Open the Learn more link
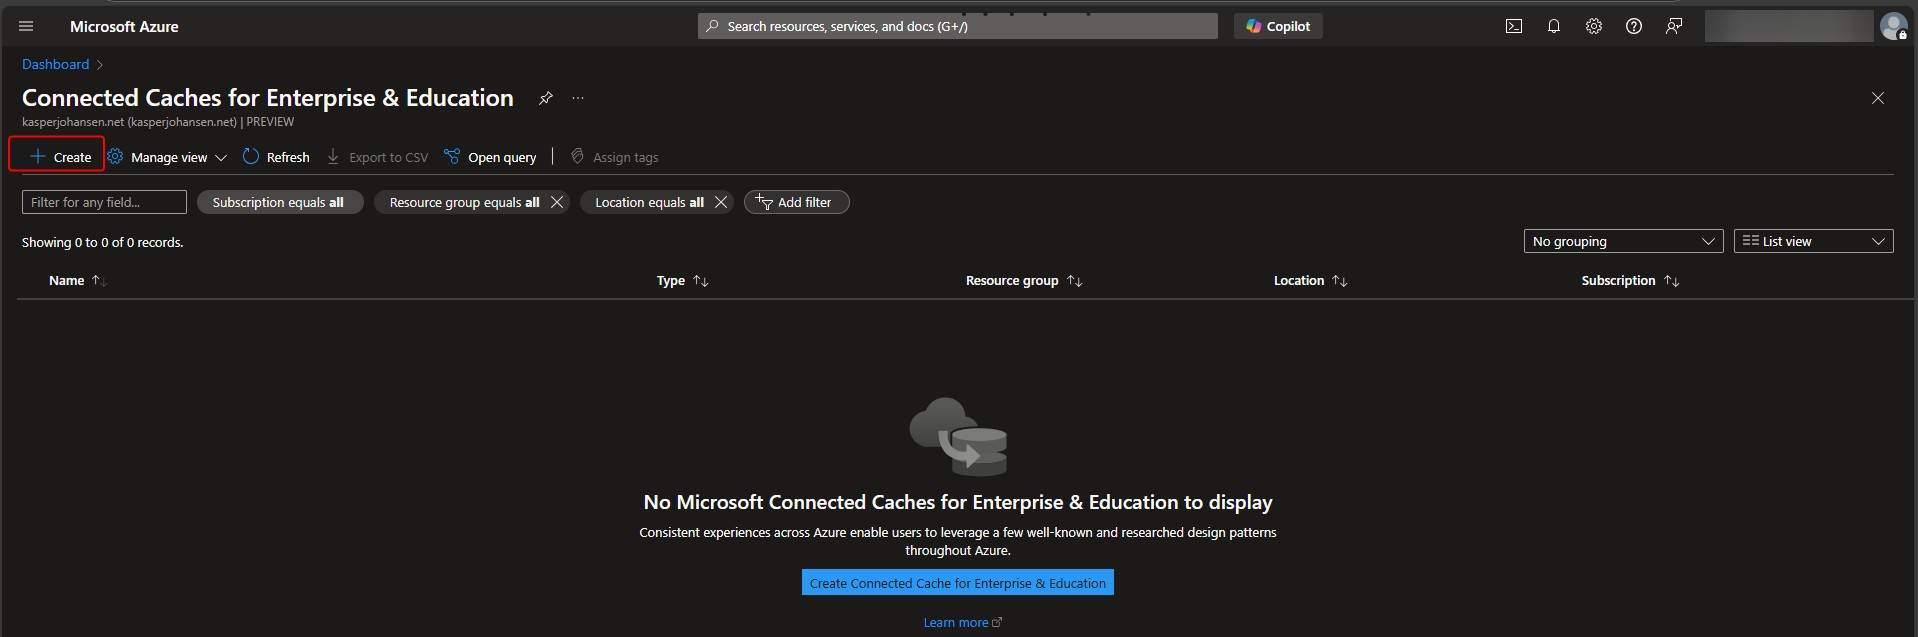Screen dimensions: 1918x637 962,622
